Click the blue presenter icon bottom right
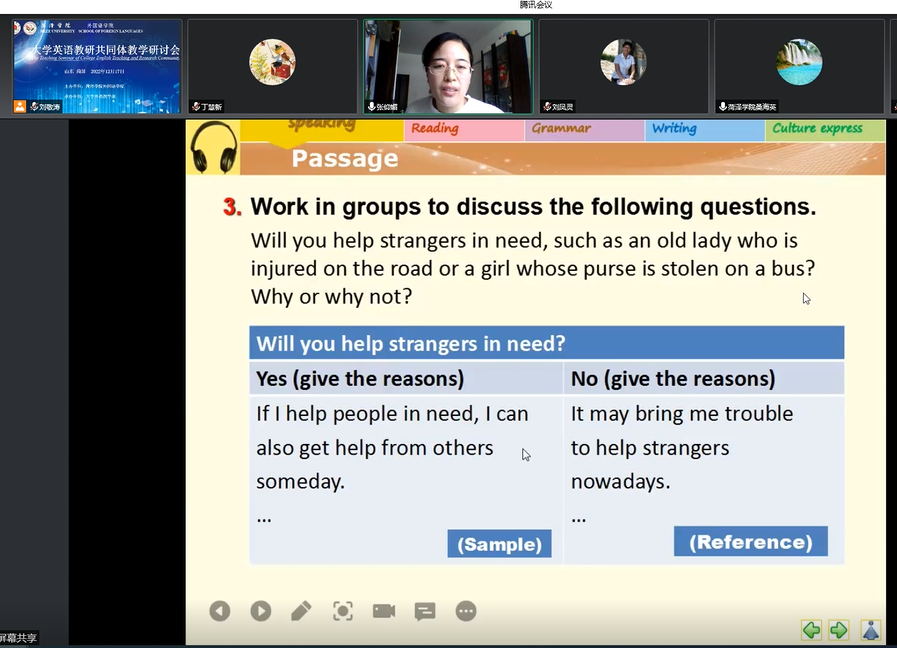This screenshot has width=897, height=648. pyautogui.click(x=871, y=630)
